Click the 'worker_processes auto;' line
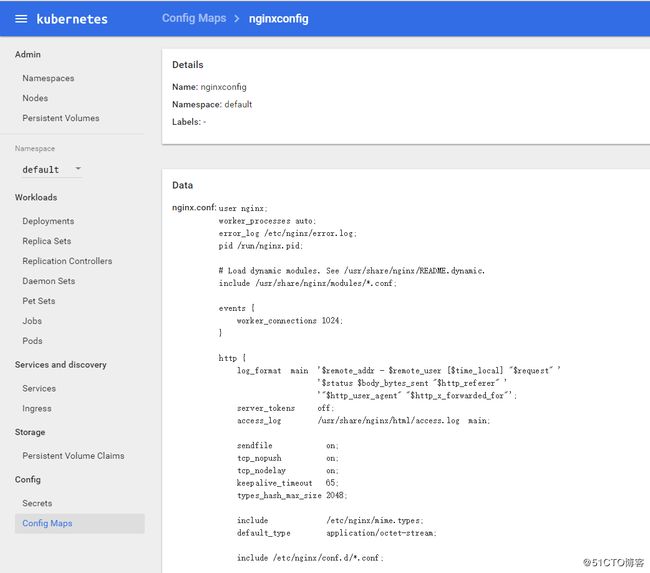 267,221
